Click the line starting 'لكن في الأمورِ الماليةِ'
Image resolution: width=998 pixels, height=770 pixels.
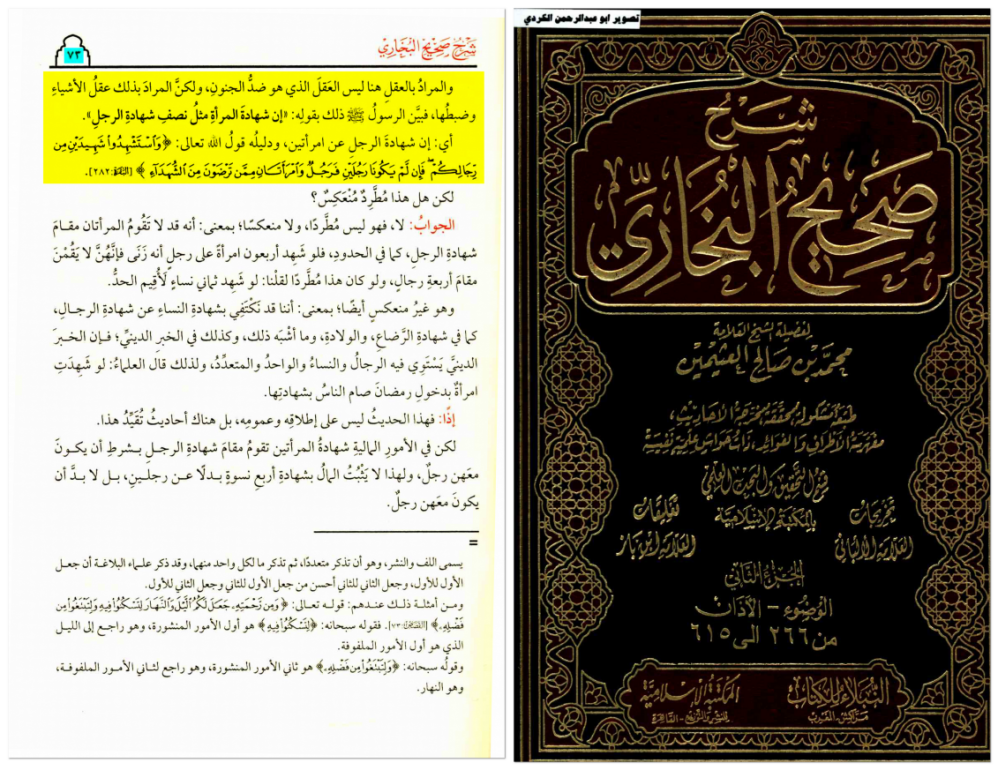click(253, 446)
